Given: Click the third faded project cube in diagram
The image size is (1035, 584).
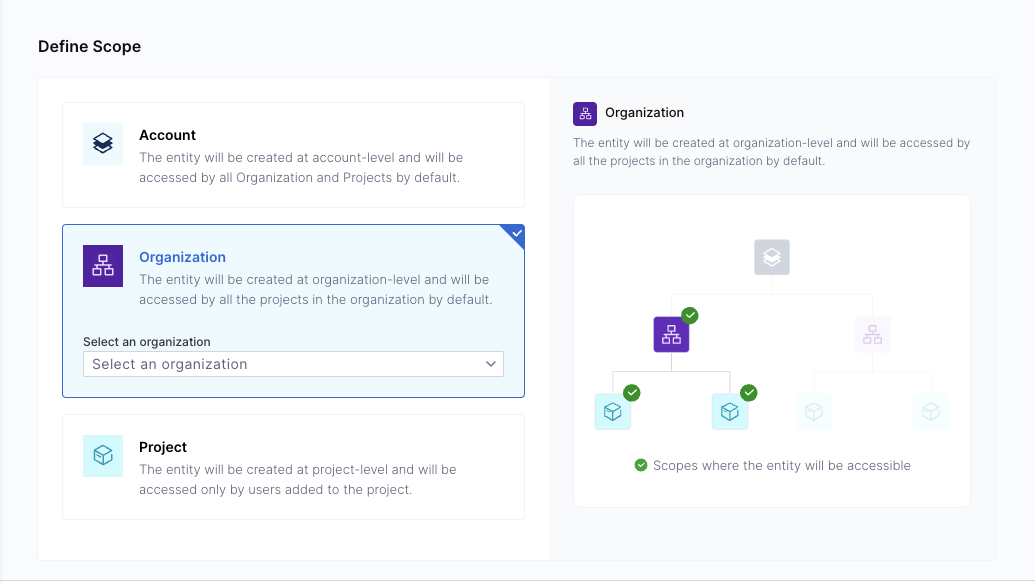Looking at the screenshot, I should pos(813,412).
